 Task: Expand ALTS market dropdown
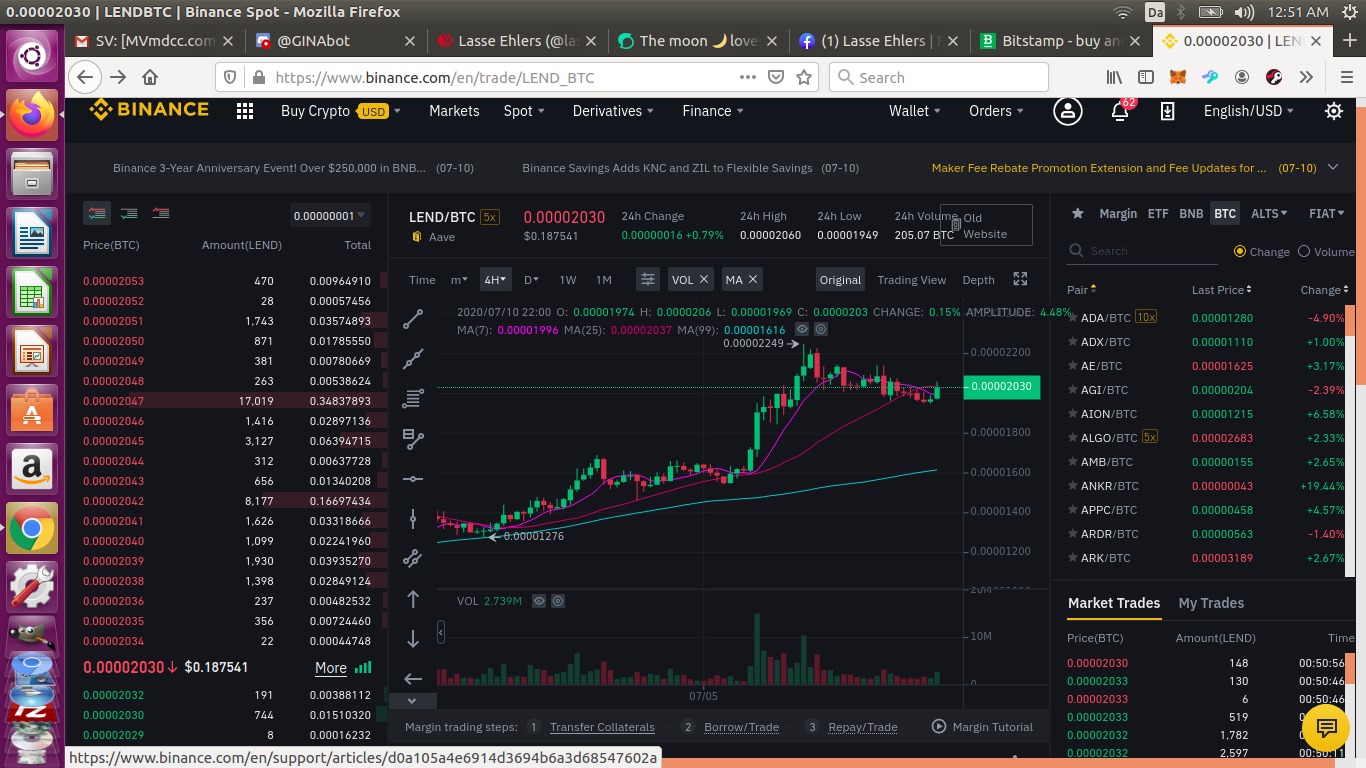click(1269, 213)
